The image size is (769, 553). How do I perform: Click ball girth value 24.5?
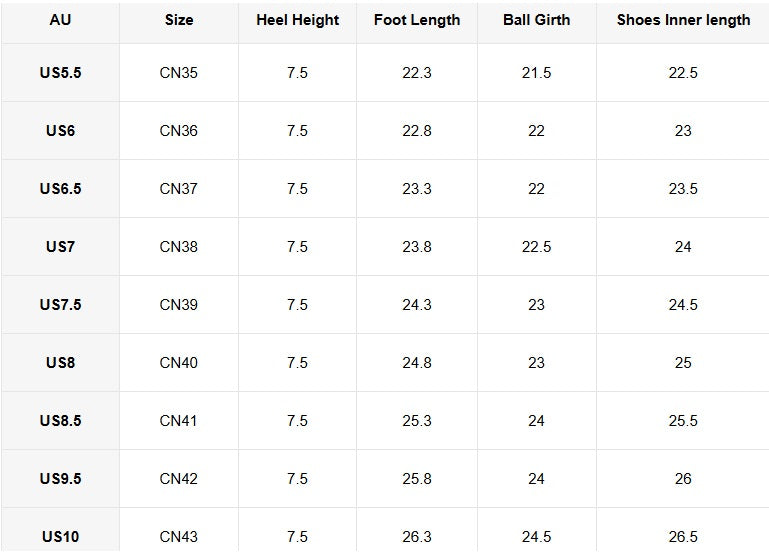(x=536, y=537)
